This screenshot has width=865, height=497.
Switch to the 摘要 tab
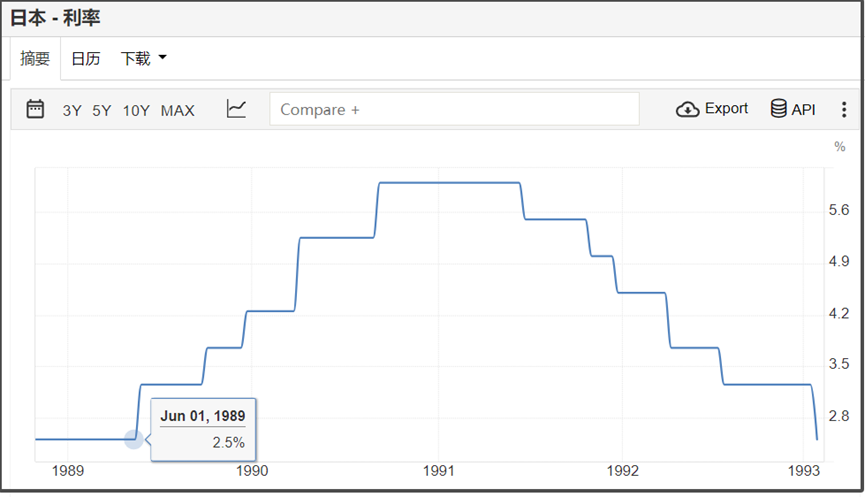[35, 59]
